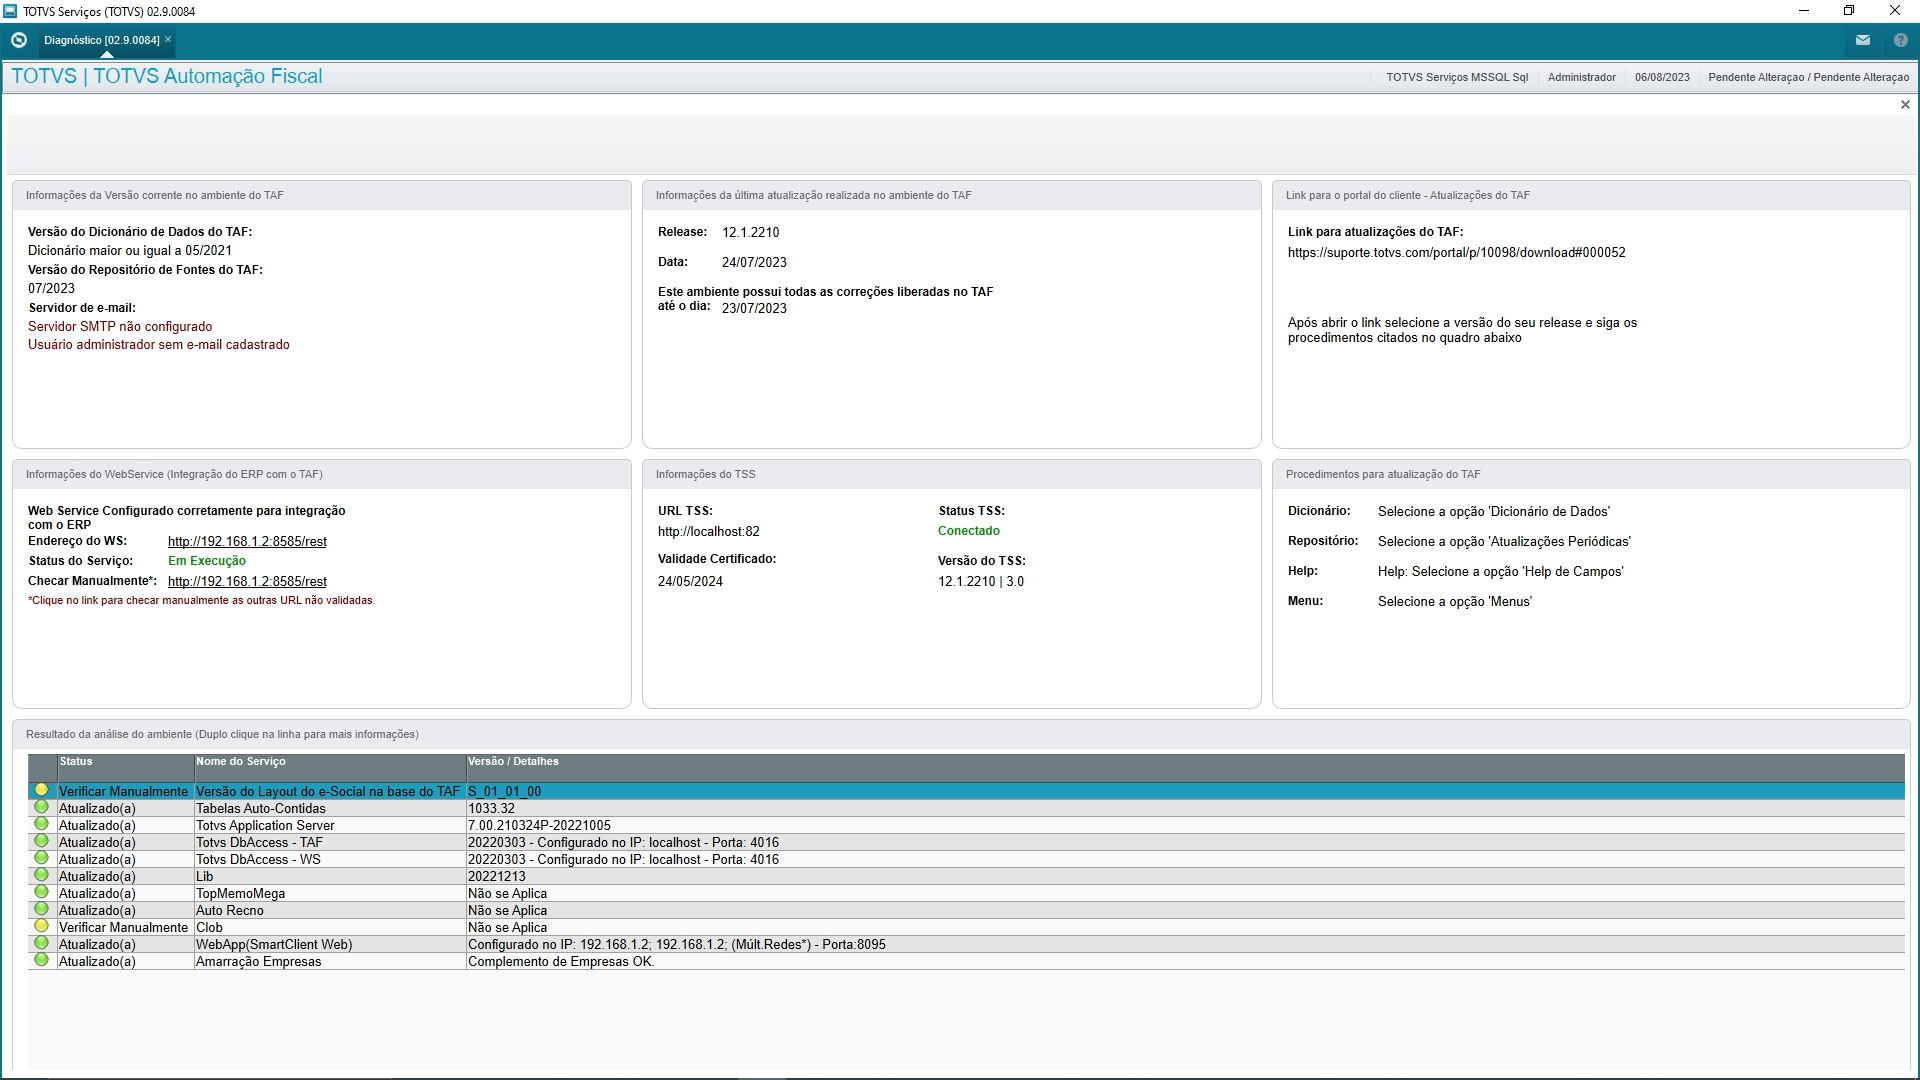This screenshot has height=1080, width=1920.
Task: Click TSS version '12.1.2210 | 3.0'
Action: point(981,582)
